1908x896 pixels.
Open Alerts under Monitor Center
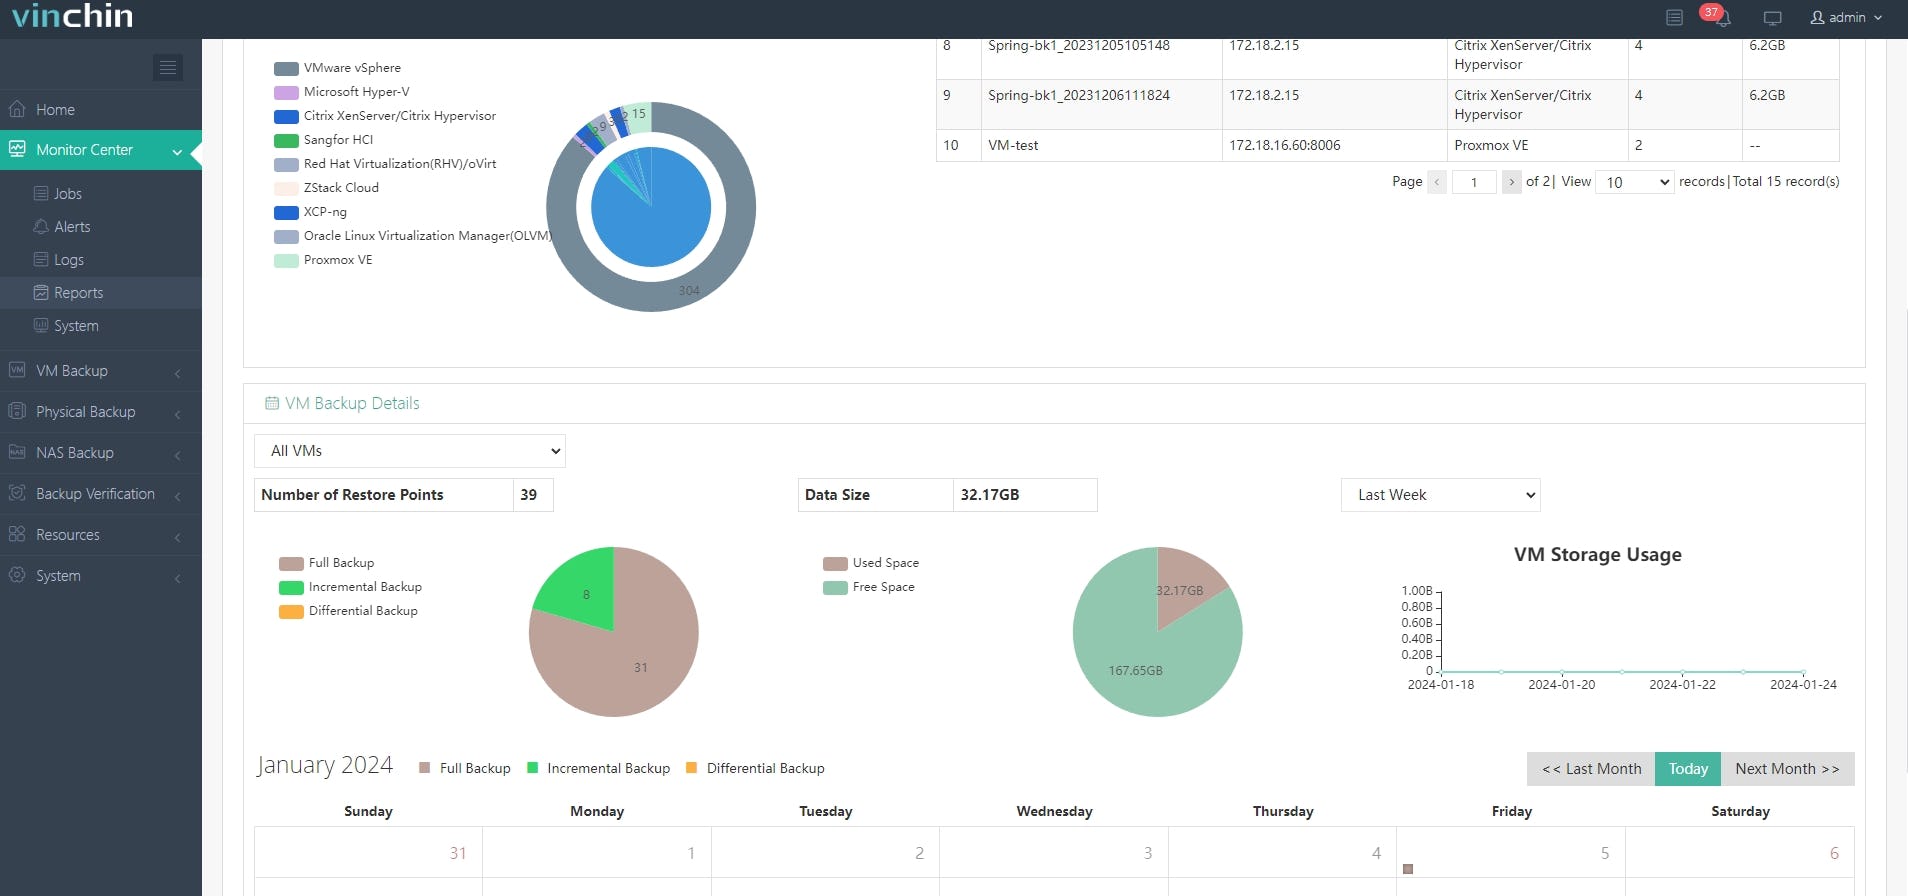[x=72, y=227]
